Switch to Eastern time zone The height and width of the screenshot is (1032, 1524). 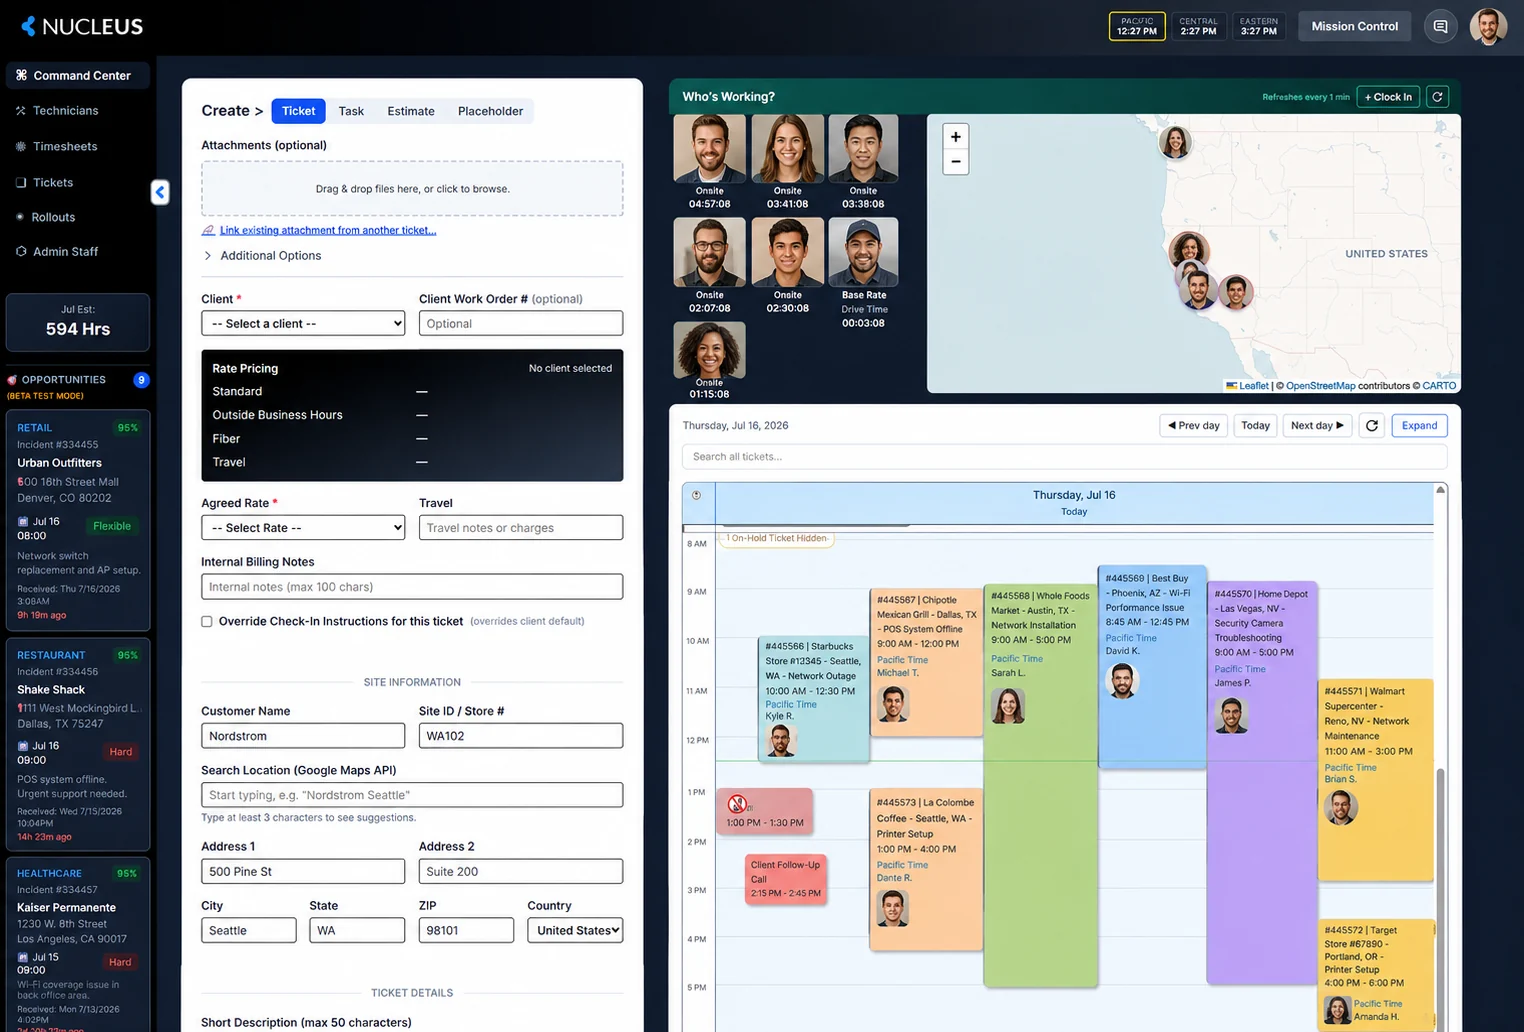[x=1259, y=26]
